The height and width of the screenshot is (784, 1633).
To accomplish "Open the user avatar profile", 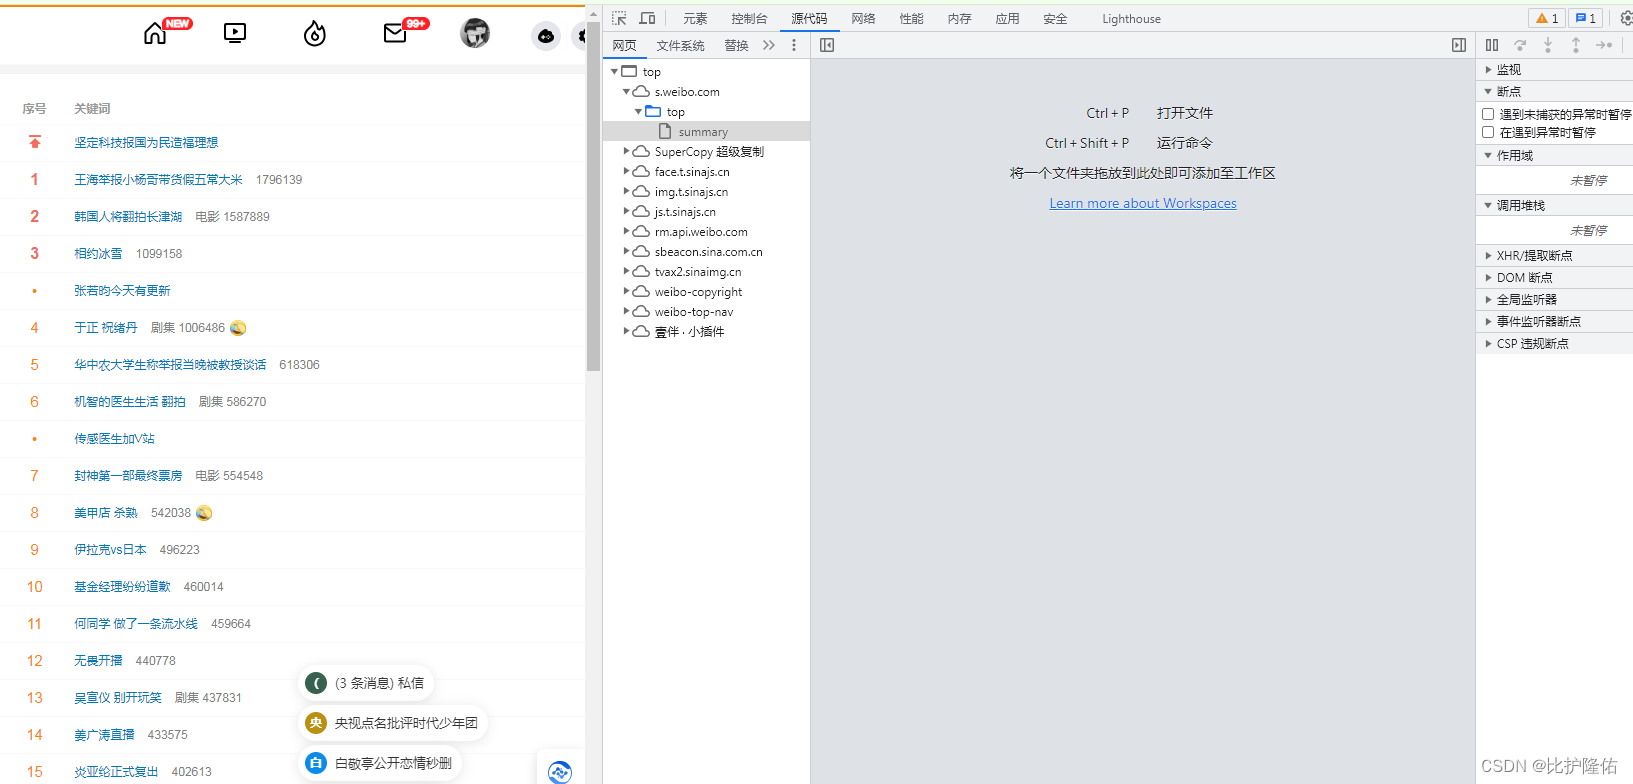I will tap(475, 33).
